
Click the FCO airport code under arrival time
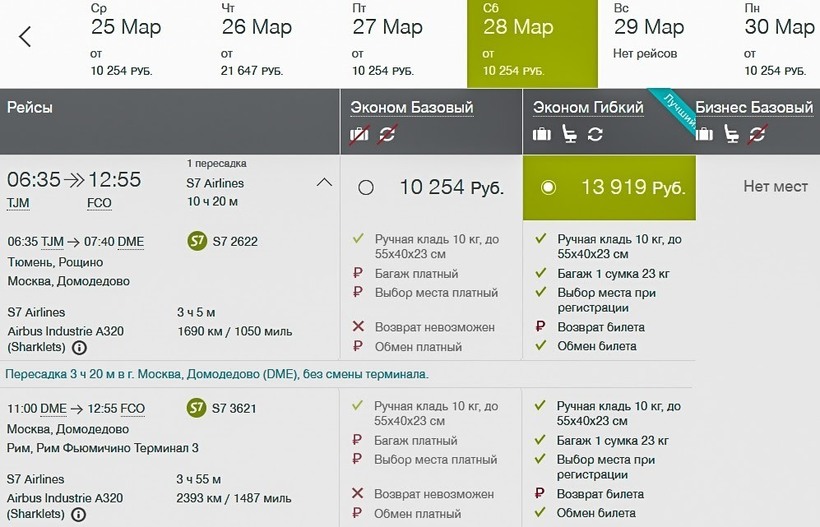(x=99, y=203)
